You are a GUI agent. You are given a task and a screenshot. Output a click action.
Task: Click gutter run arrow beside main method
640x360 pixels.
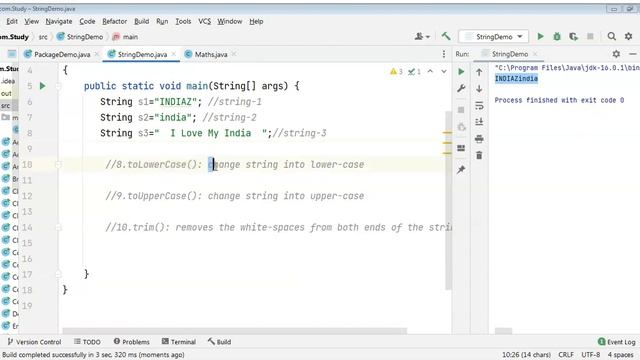pyautogui.click(x=42, y=86)
